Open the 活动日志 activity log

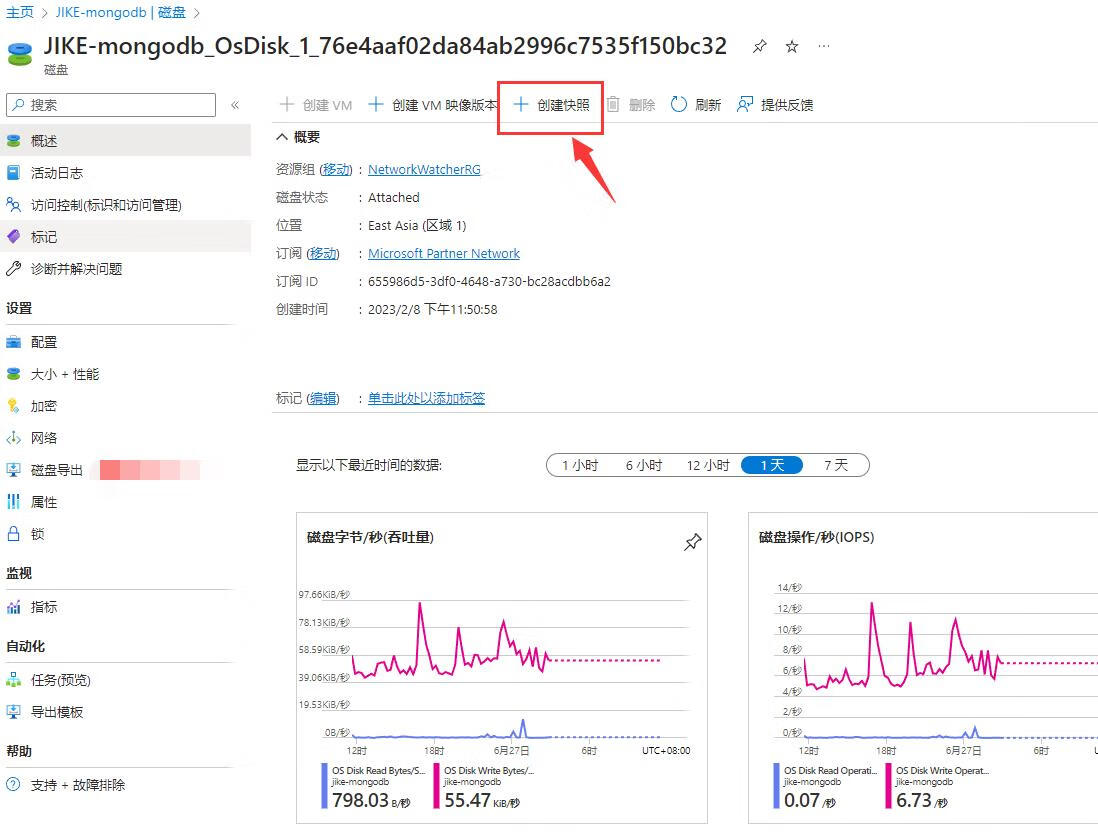point(125,173)
